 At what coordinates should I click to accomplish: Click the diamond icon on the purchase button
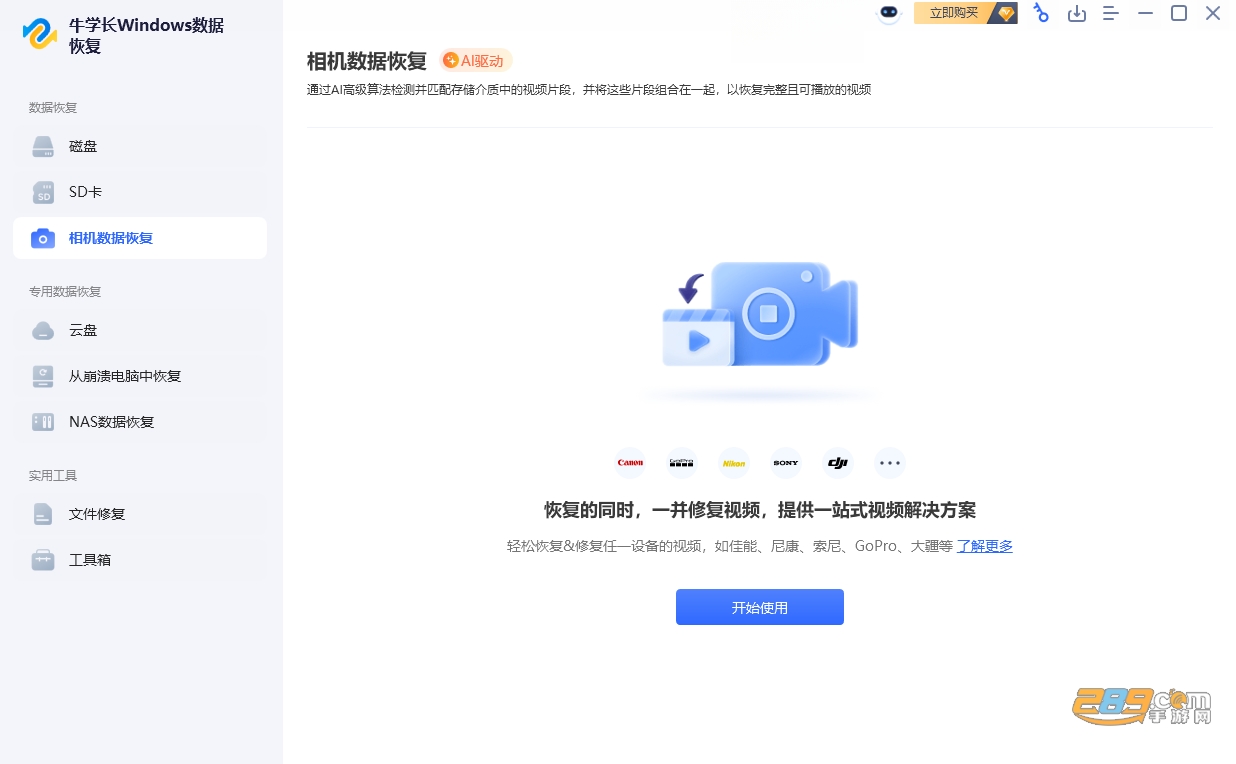pos(1006,13)
